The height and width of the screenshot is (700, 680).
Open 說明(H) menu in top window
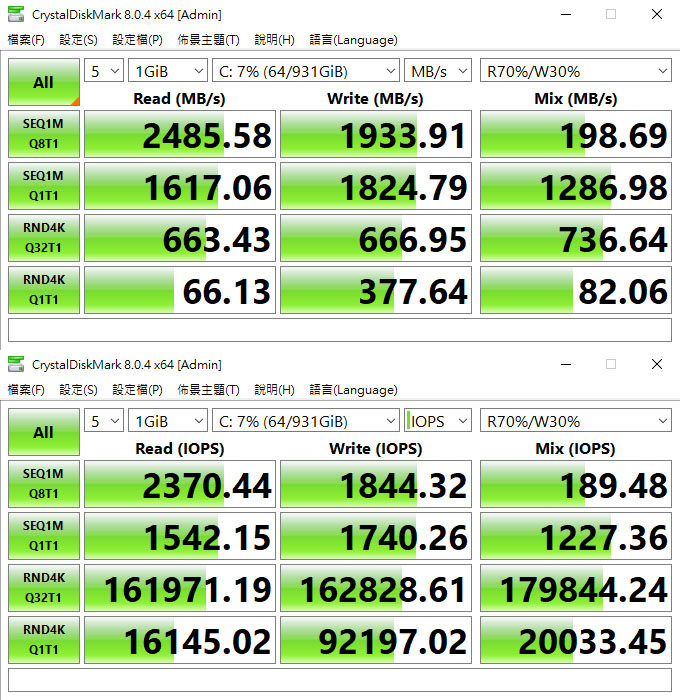(x=274, y=40)
